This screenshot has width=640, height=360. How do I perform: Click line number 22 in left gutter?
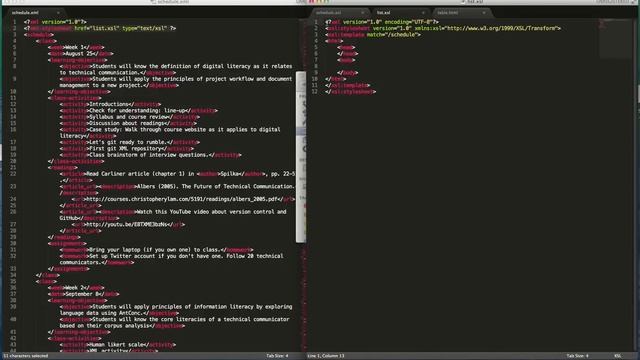pyautogui.click(x=13, y=174)
